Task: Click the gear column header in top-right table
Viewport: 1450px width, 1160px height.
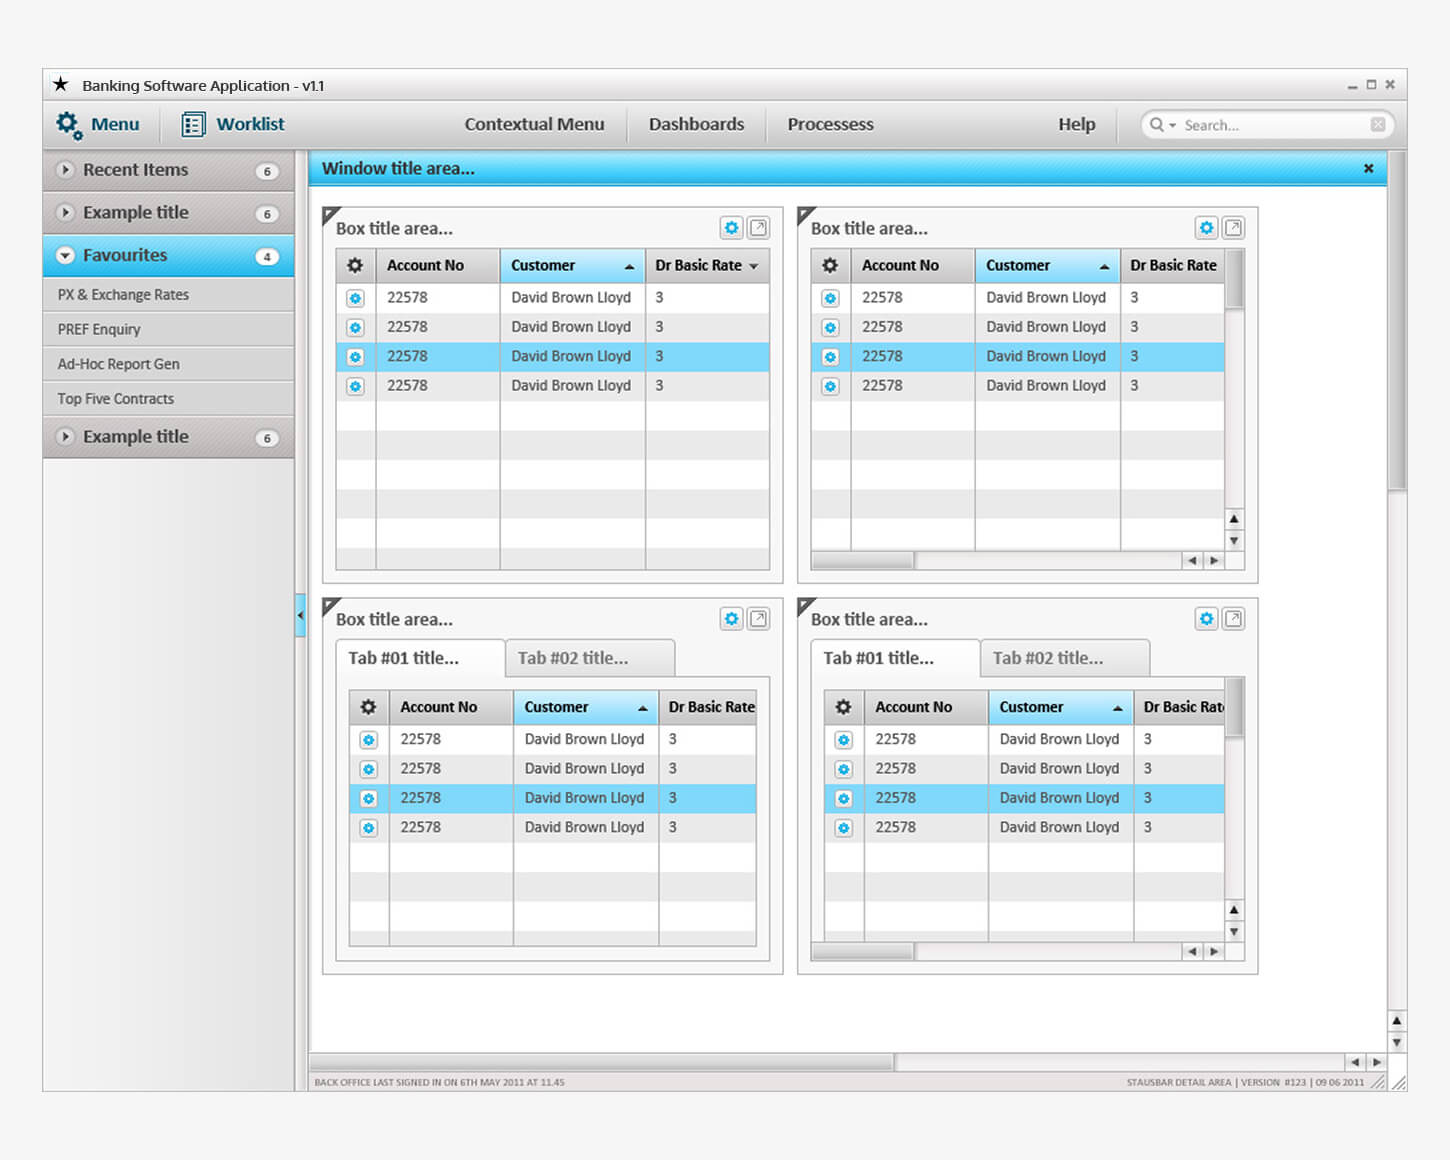Action: click(x=830, y=265)
